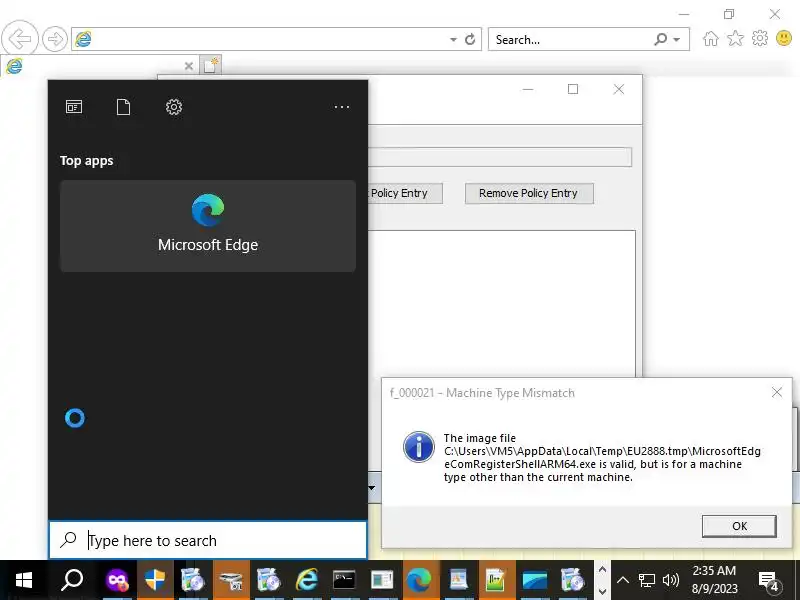Open the dropdown arrow left of mismatch dialog
Image resolution: width=800 pixels, height=600 pixels.
pos(372,487)
